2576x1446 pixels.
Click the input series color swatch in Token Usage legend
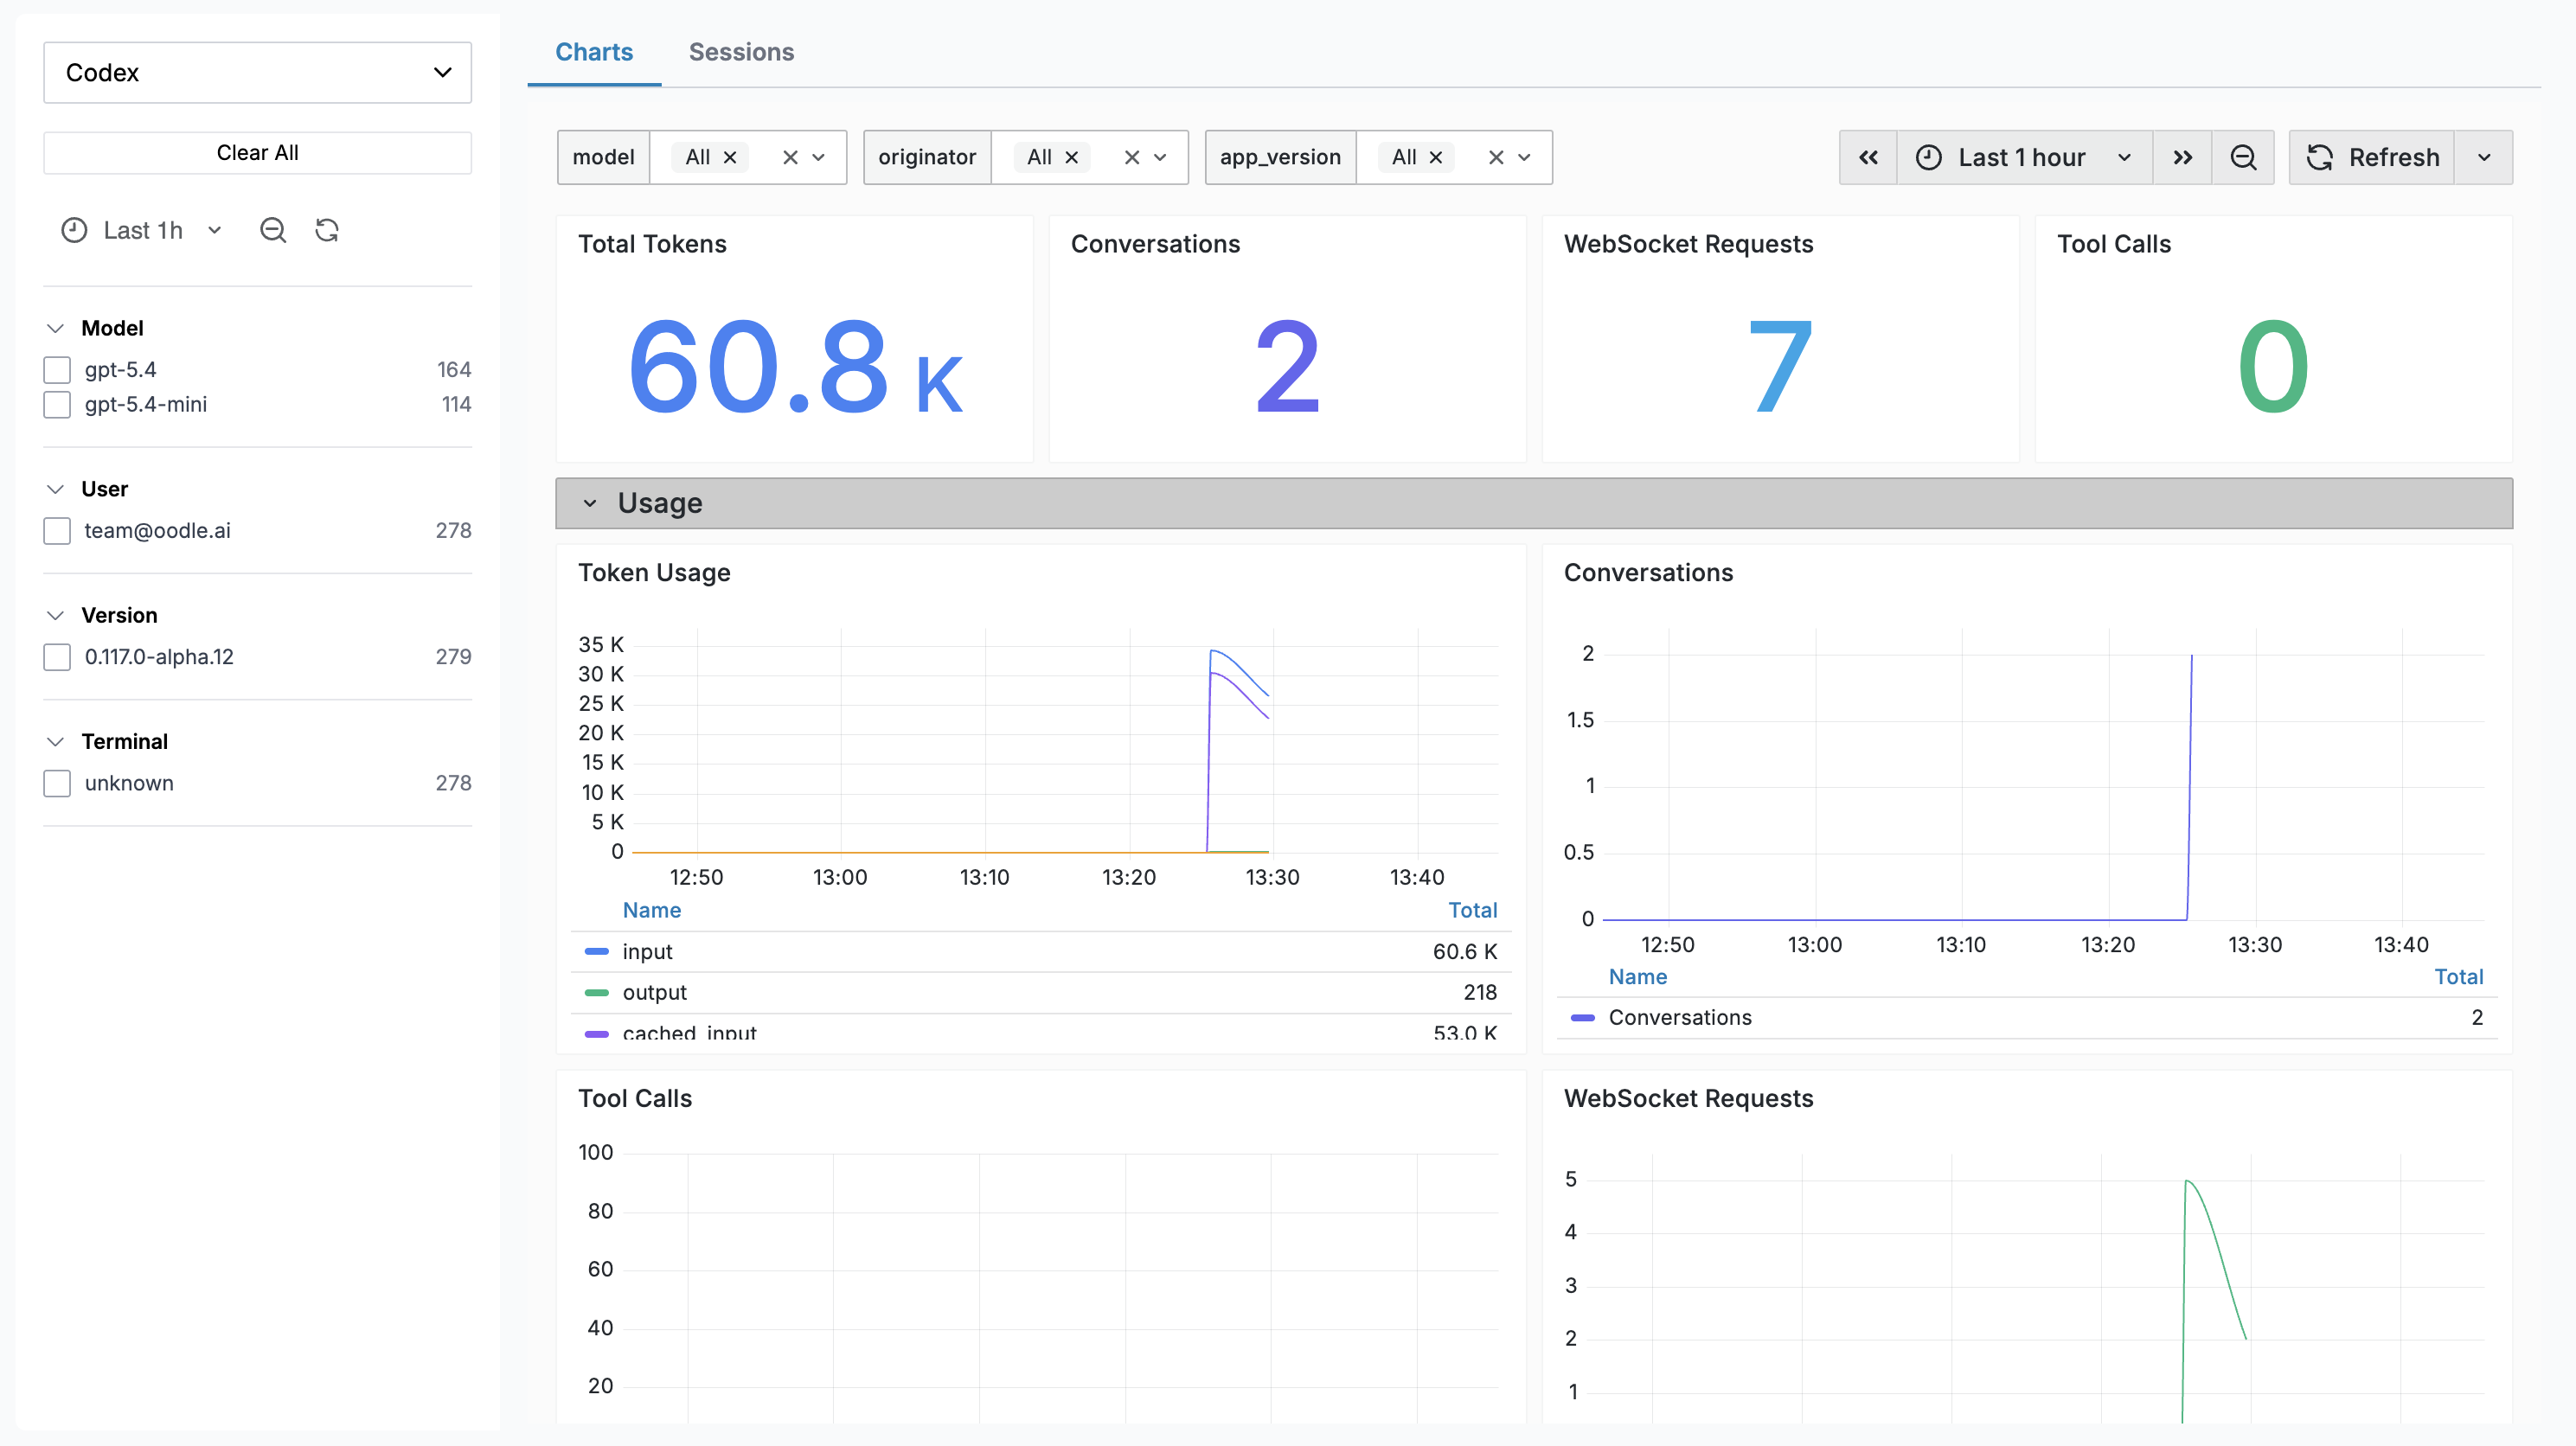(597, 951)
